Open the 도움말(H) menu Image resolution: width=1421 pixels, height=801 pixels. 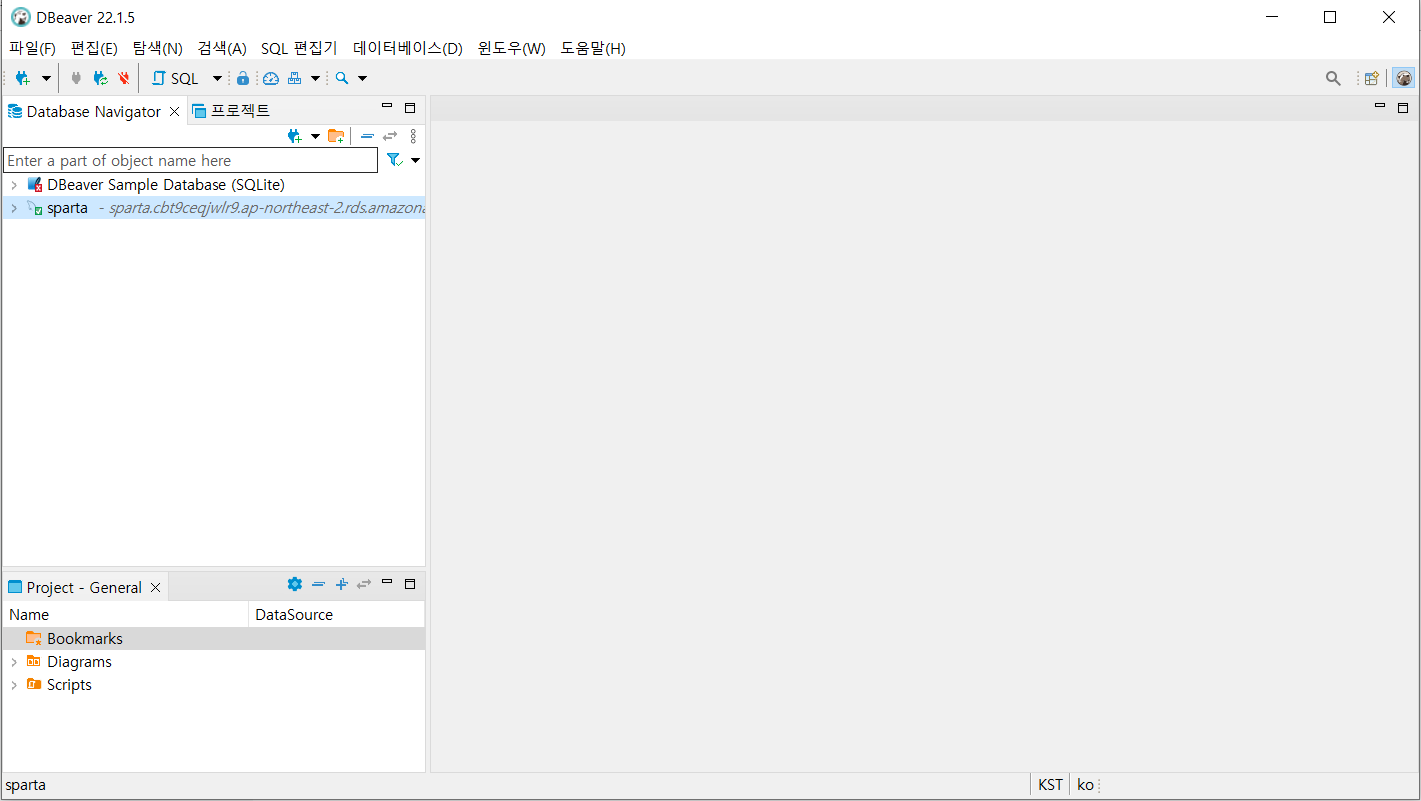[593, 48]
